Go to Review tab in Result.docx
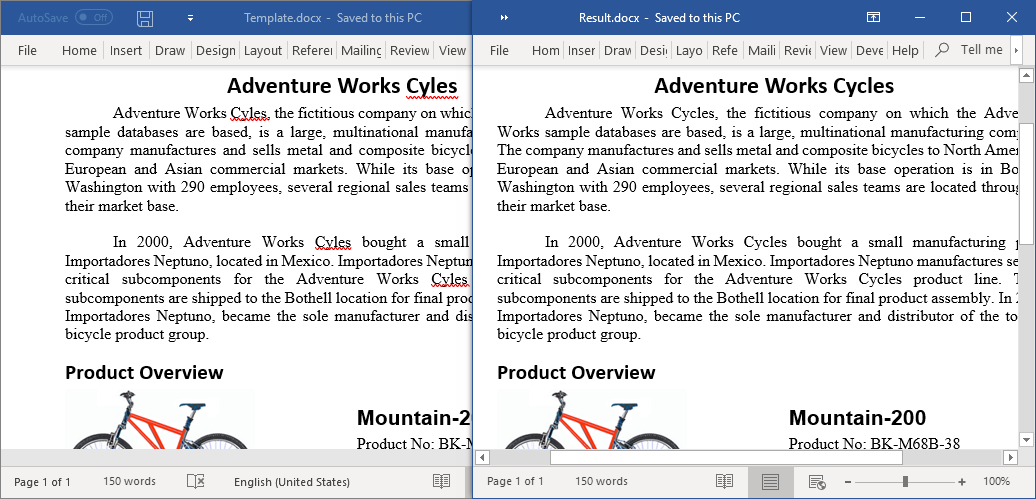1036x499 pixels. [x=797, y=50]
